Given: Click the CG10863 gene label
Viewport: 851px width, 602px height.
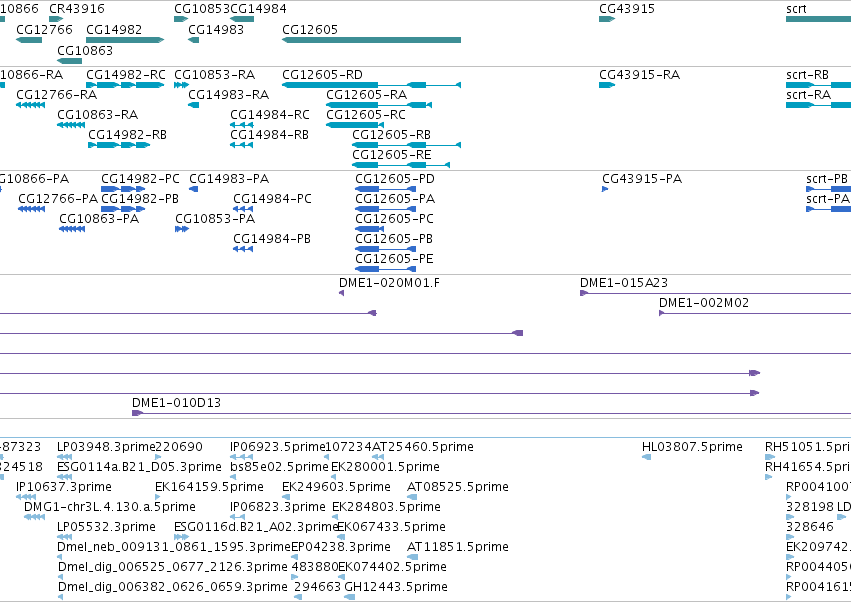Looking at the screenshot, I should (85, 50).
